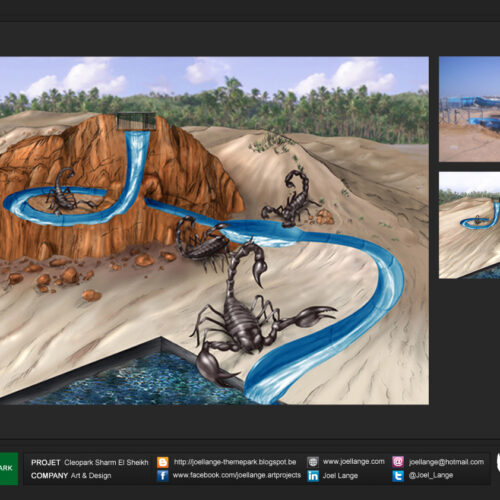Select the text Art & Design
Screen dimensions: 500x500
[91, 476]
